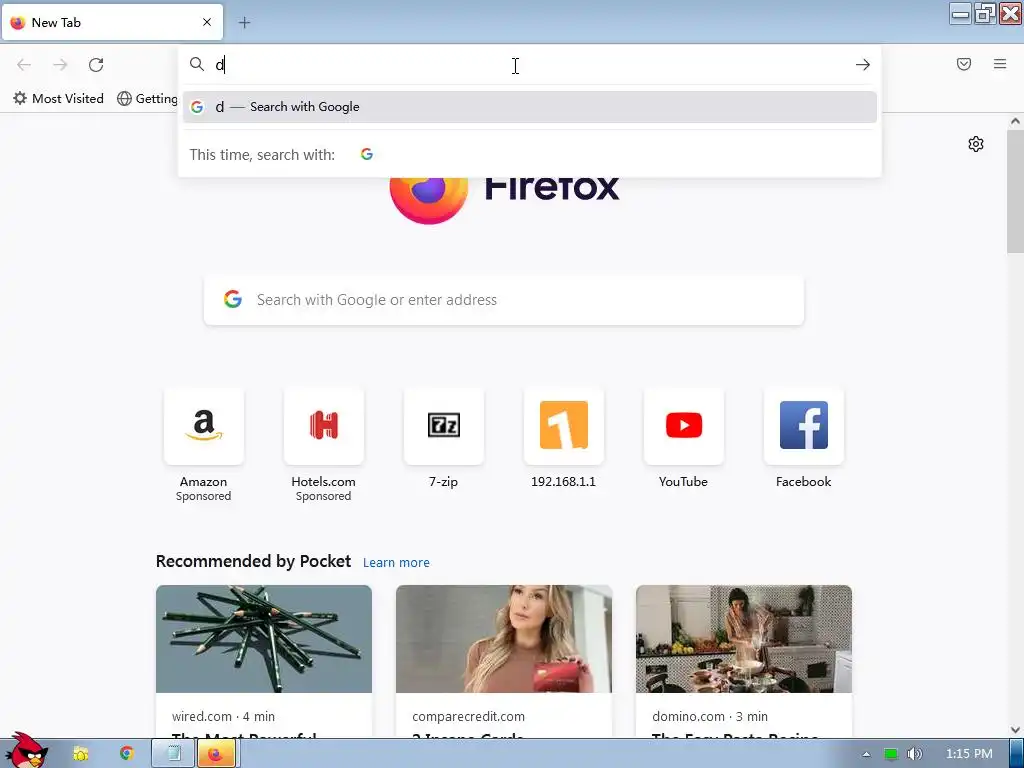Open new tab personalize gear icon
1024x768 pixels.
click(x=976, y=144)
